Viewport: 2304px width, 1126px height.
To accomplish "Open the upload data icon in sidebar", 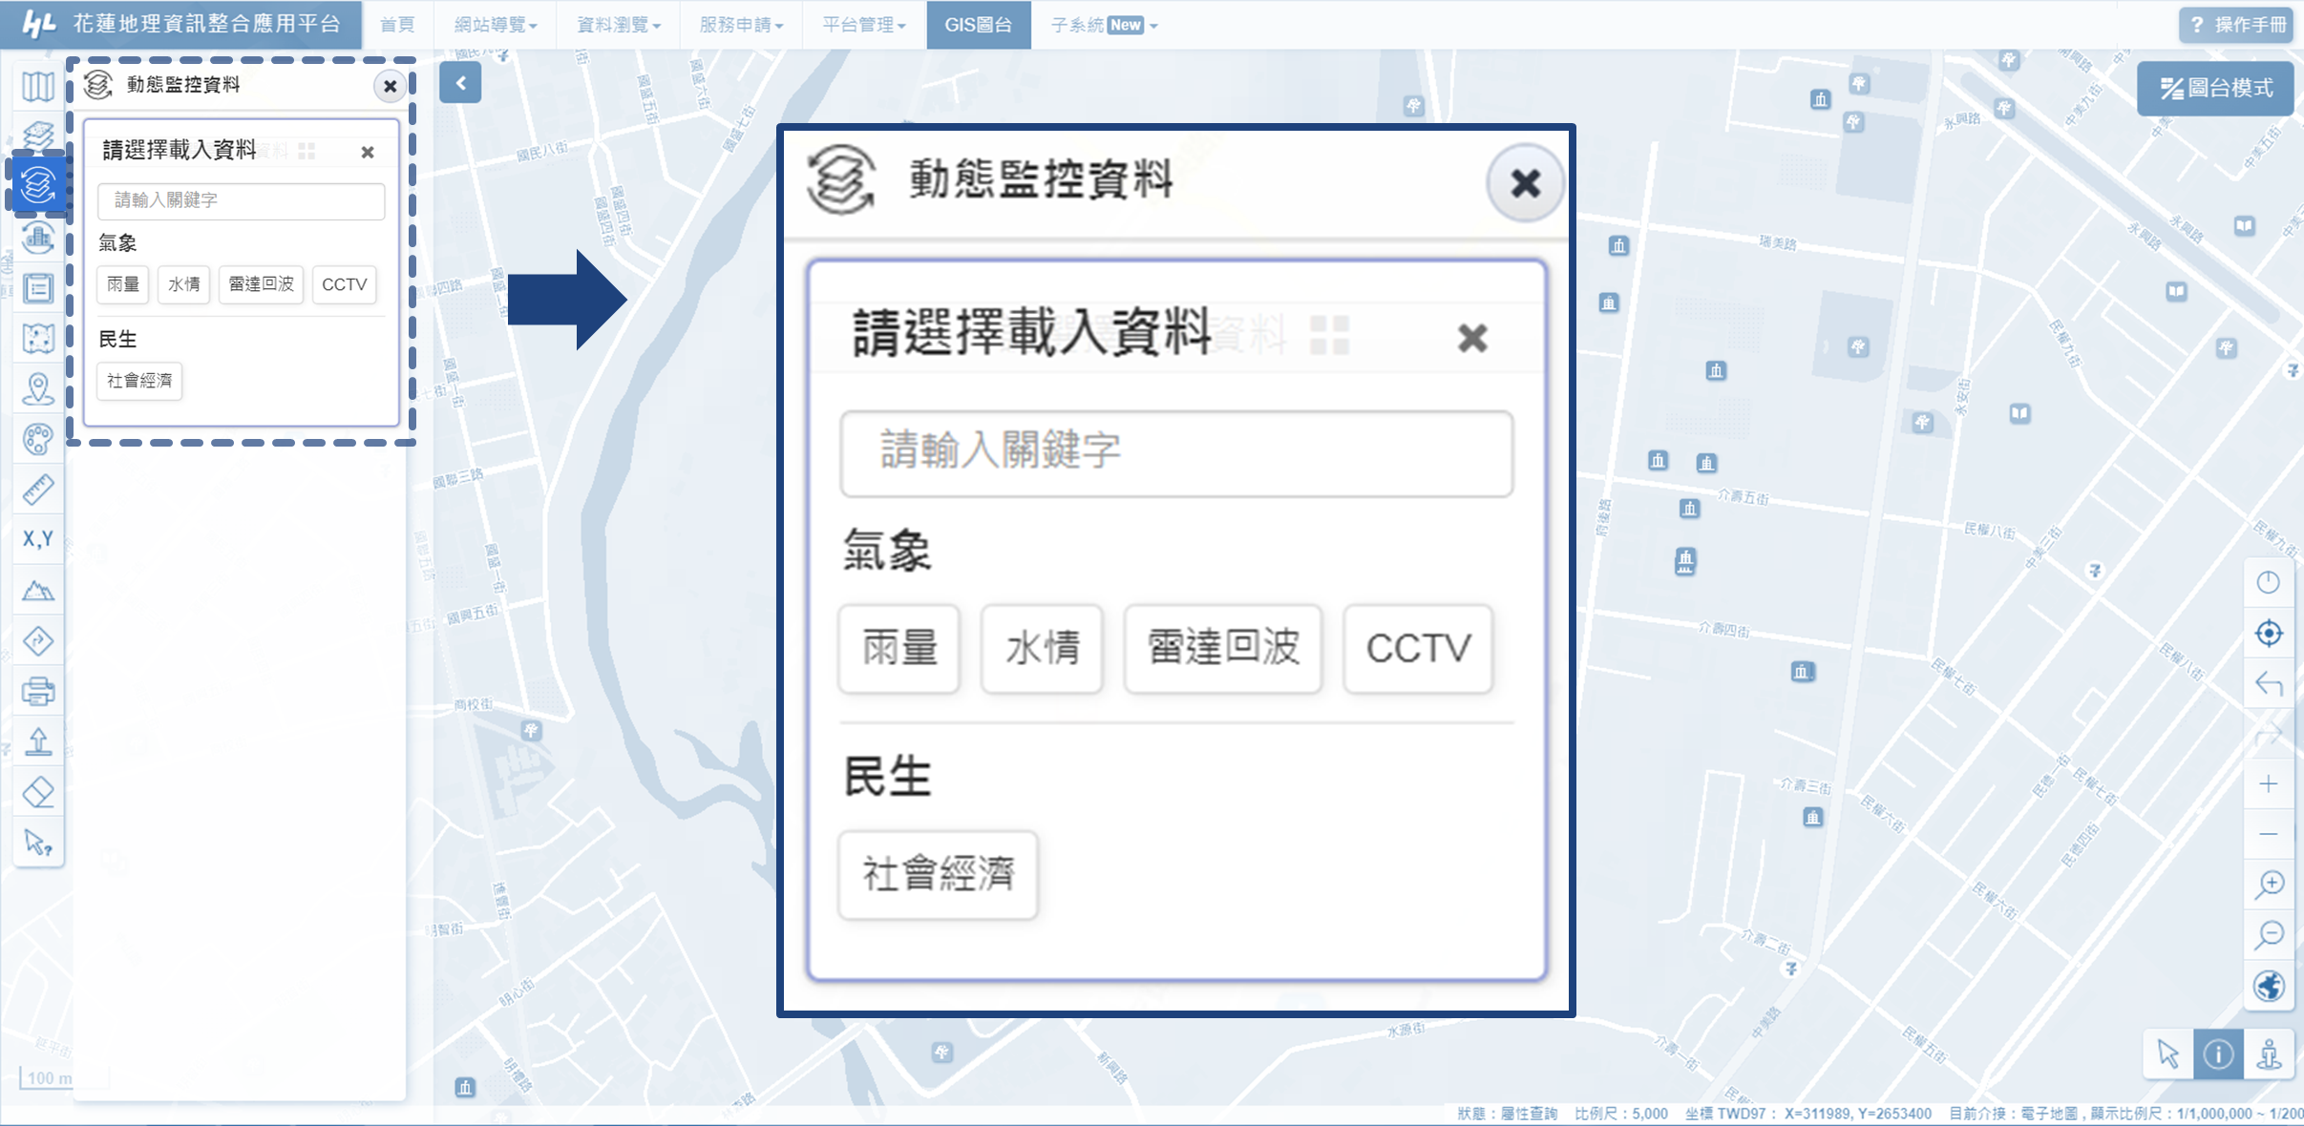I will [38, 742].
